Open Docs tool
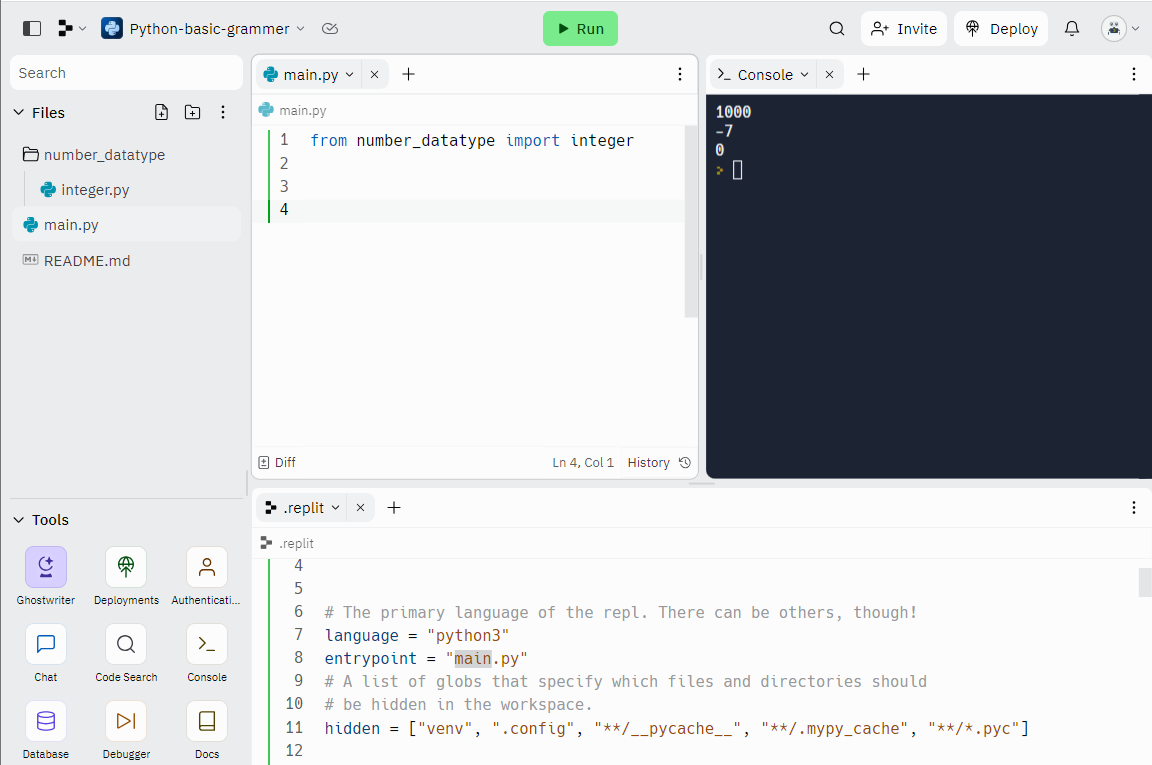Viewport: 1152px width, 765px height. 206,730
